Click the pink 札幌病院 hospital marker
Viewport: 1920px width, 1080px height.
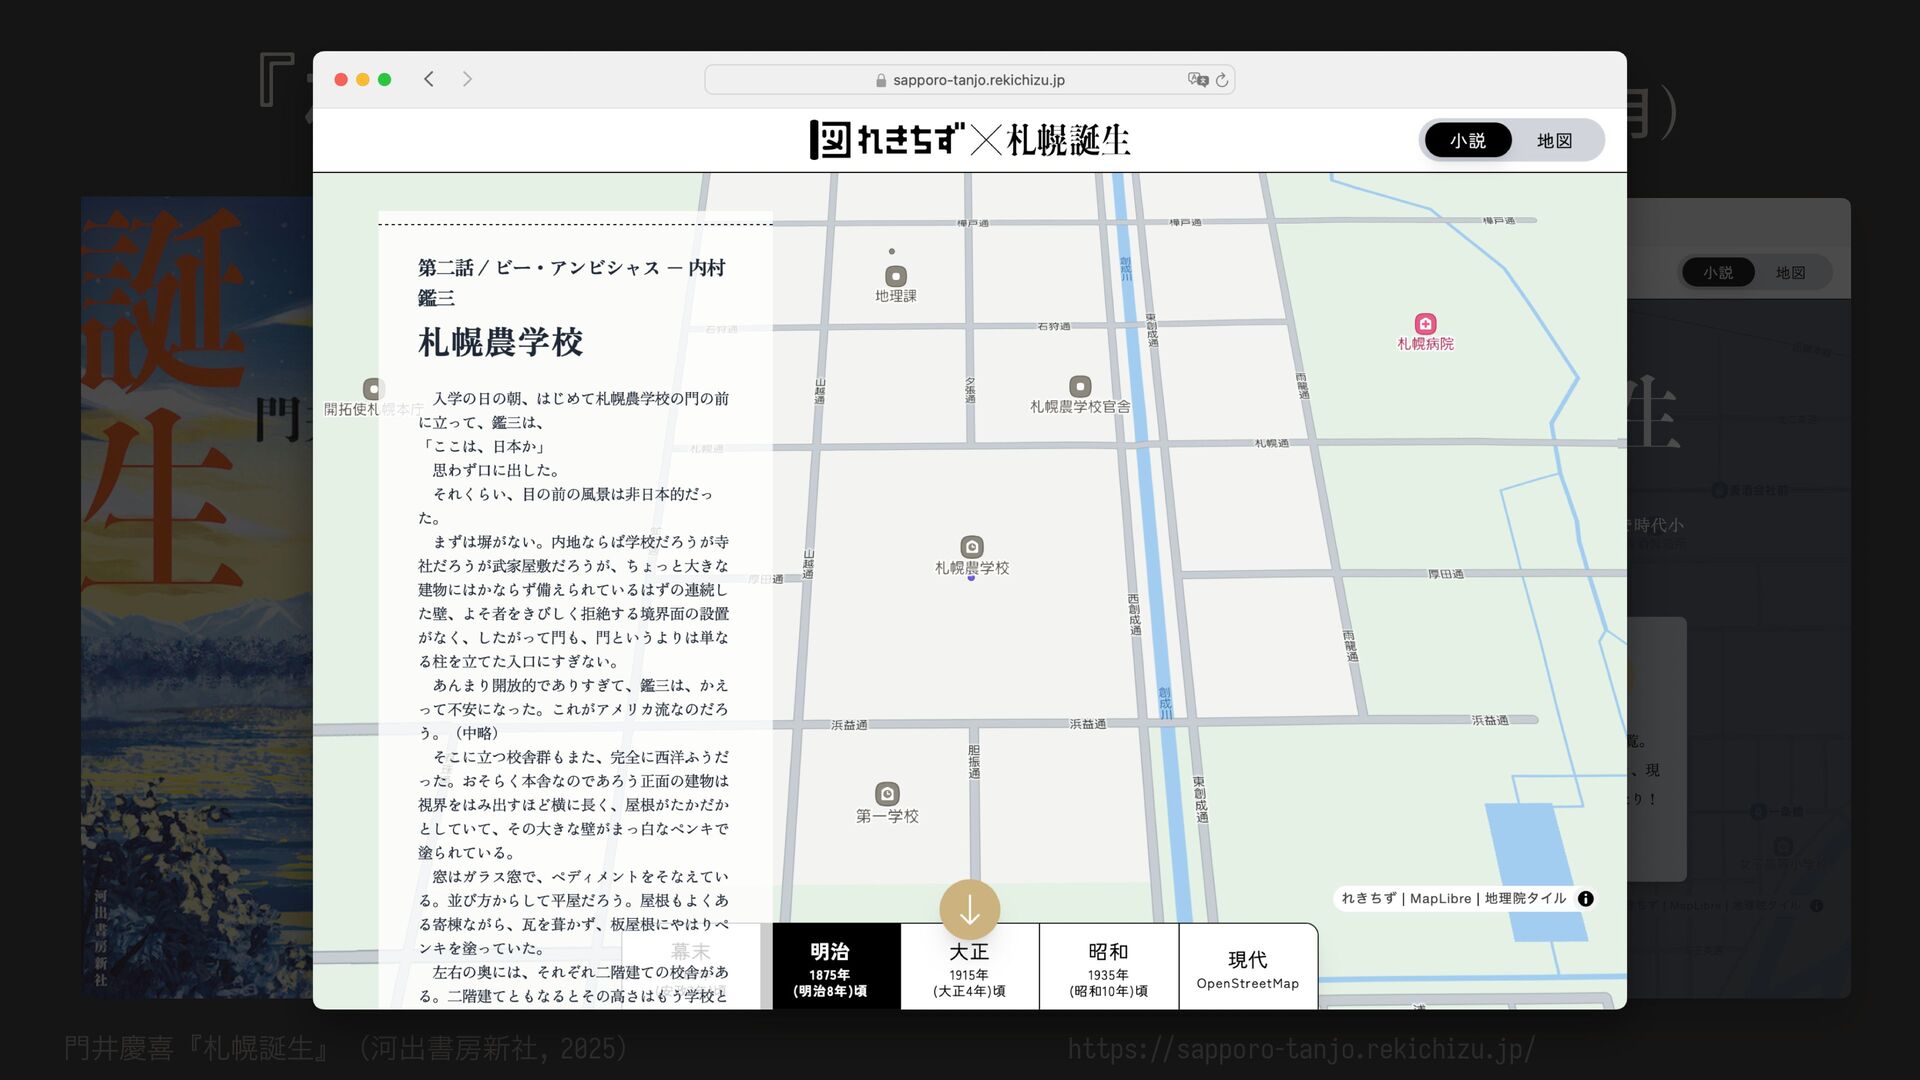[1425, 324]
